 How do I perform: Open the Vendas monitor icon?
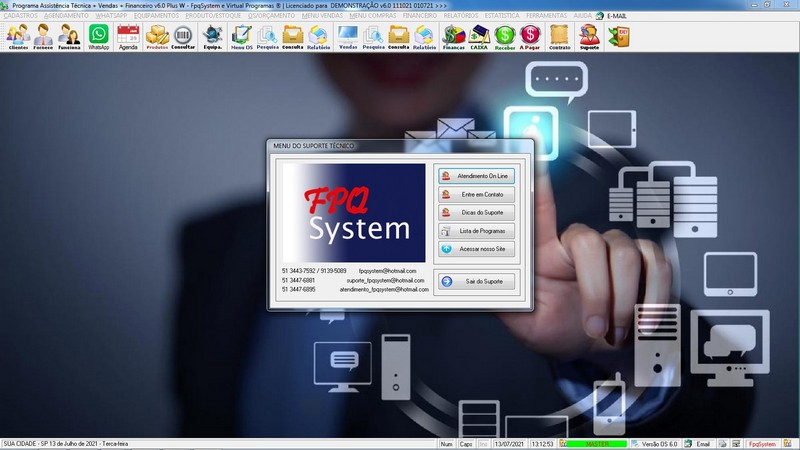click(x=348, y=37)
